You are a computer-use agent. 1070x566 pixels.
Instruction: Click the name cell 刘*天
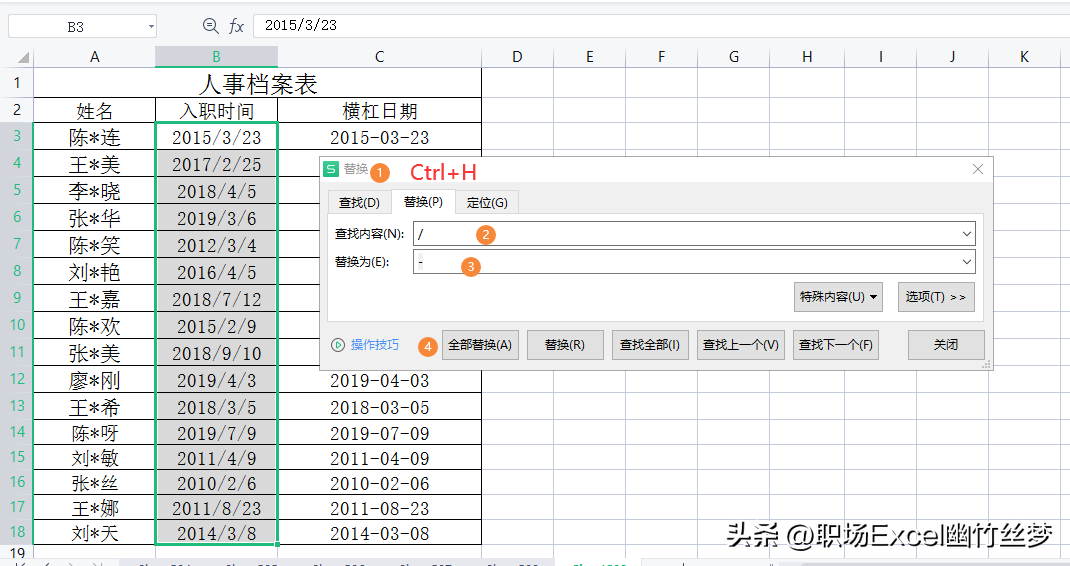94,533
